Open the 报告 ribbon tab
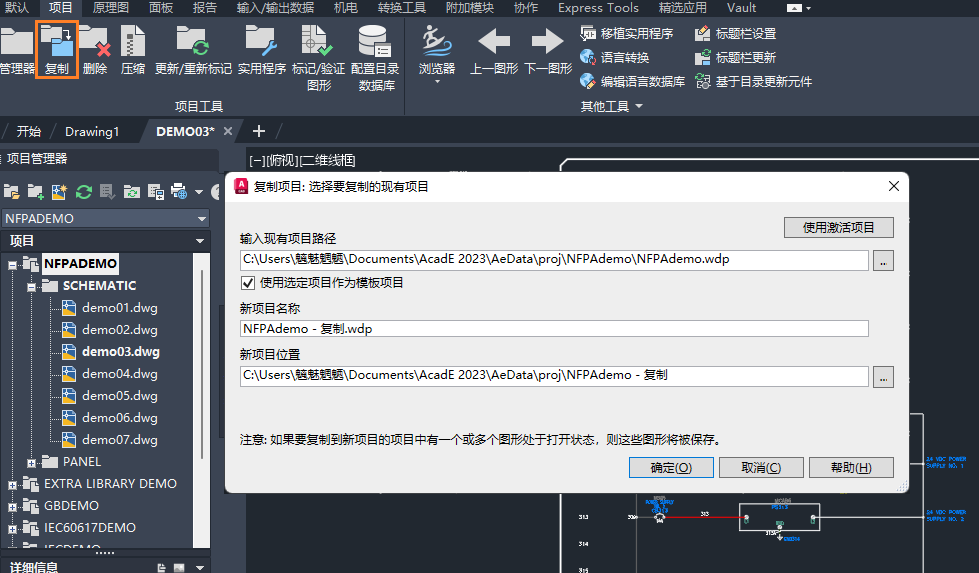The image size is (979, 573). click(x=205, y=8)
